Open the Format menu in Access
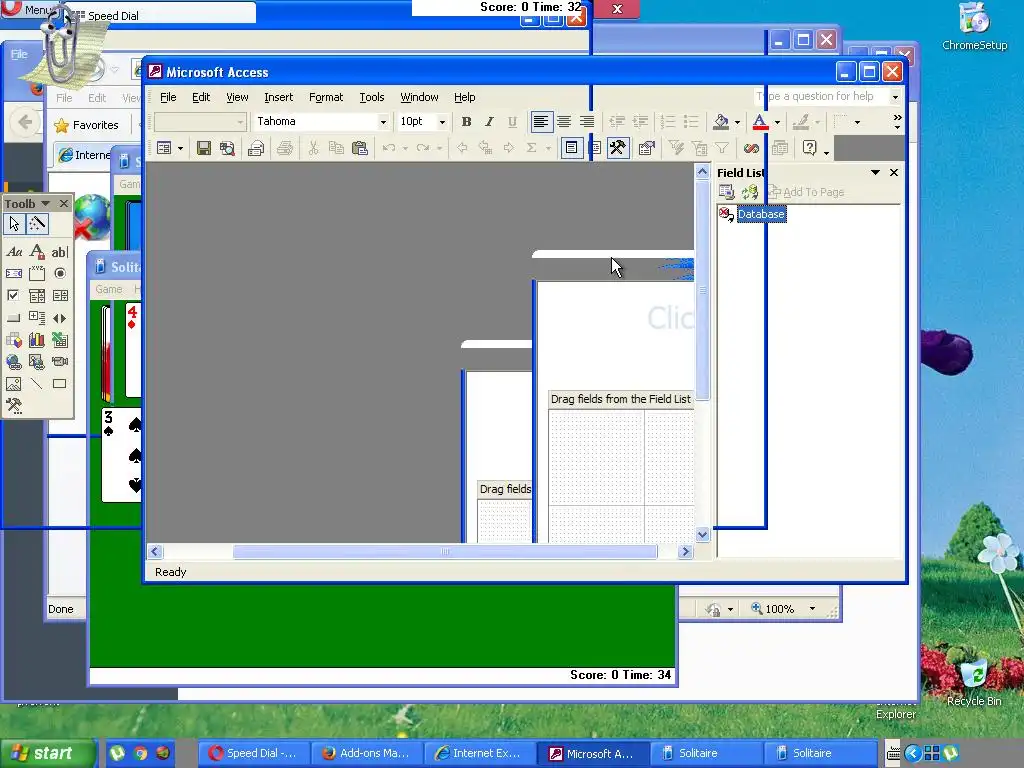 click(x=326, y=97)
